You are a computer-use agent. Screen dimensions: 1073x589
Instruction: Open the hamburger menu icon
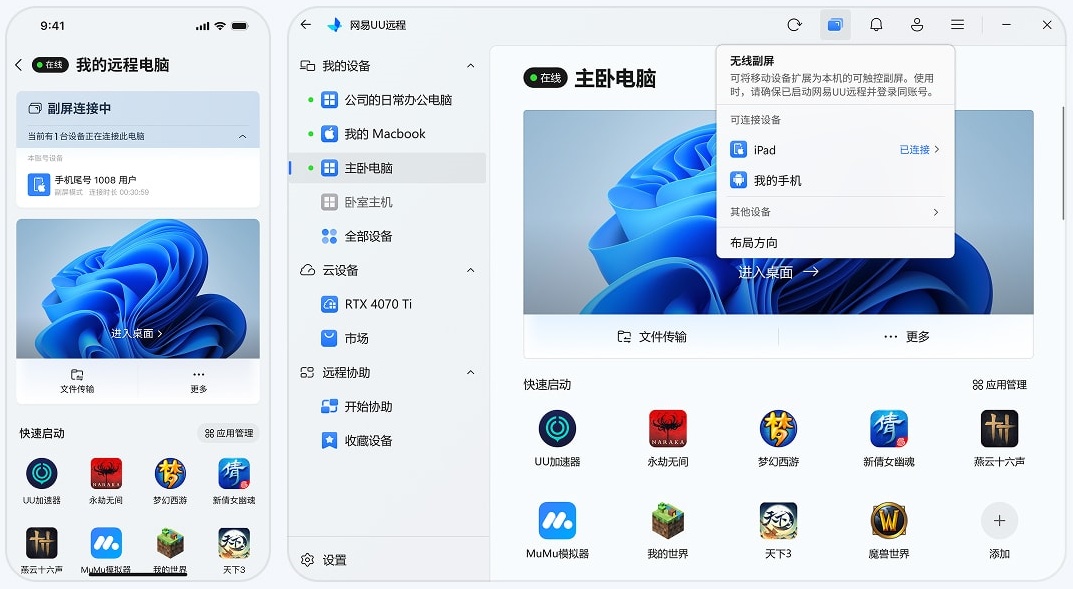pyautogui.click(x=957, y=25)
